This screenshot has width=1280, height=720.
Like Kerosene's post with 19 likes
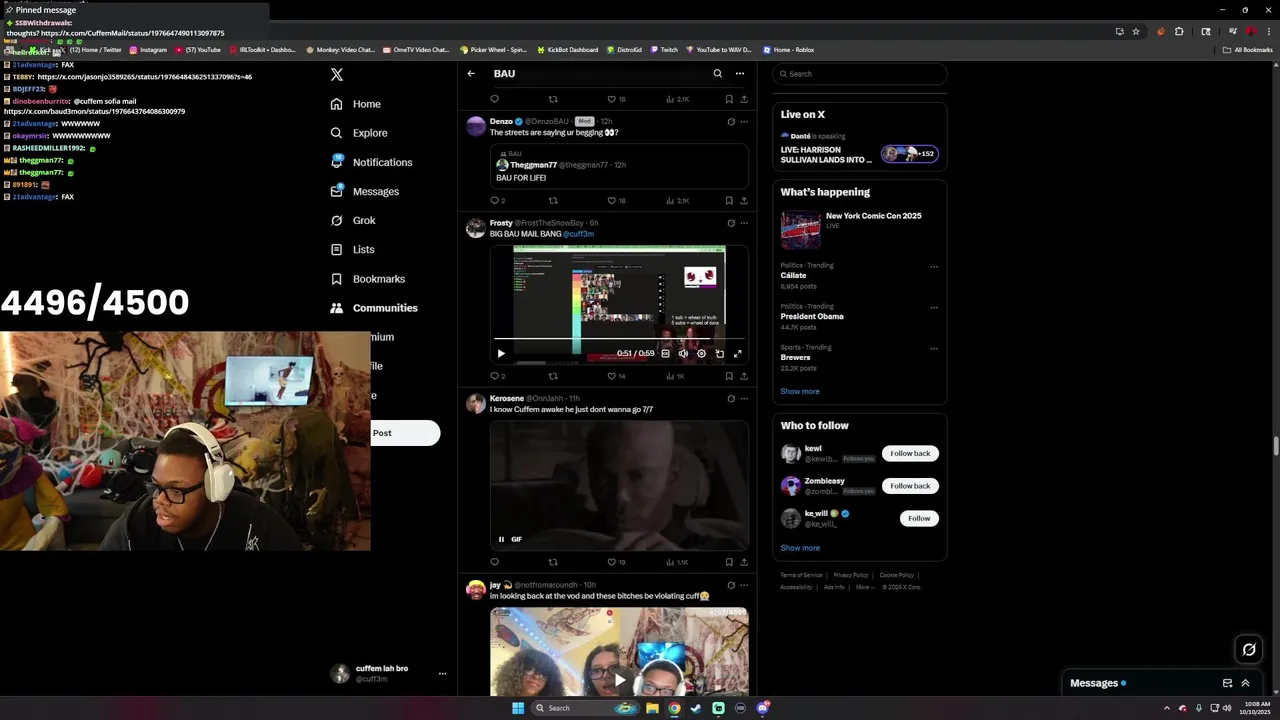(616, 563)
